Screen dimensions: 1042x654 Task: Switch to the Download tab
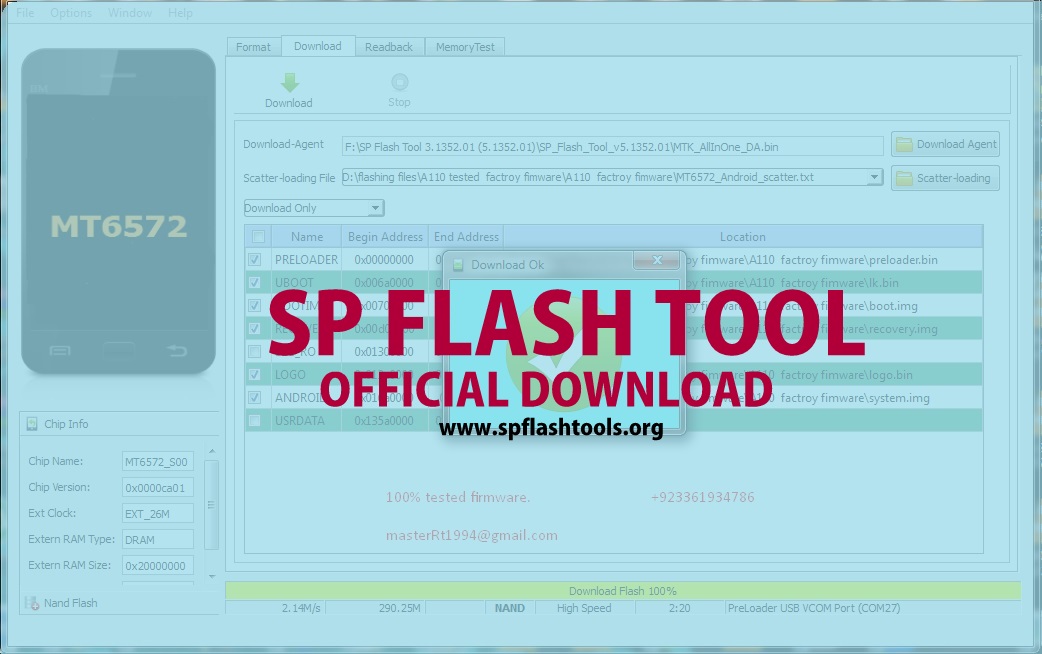[x=318, y=46]
